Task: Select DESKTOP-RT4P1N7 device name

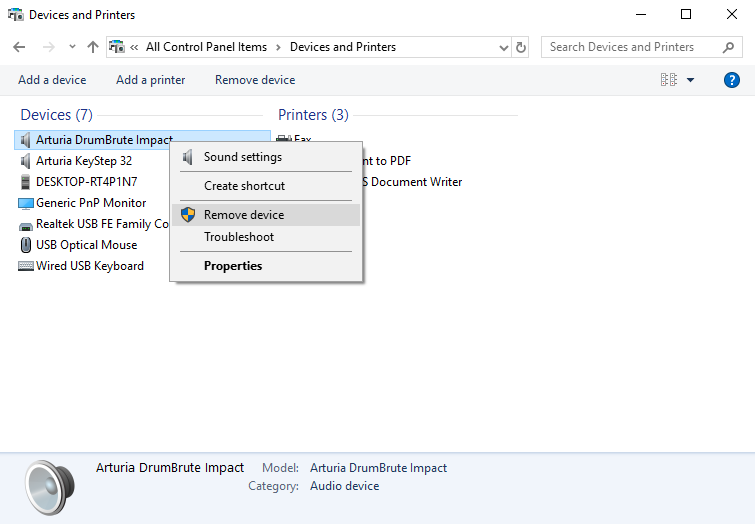Action: (87, 182)
